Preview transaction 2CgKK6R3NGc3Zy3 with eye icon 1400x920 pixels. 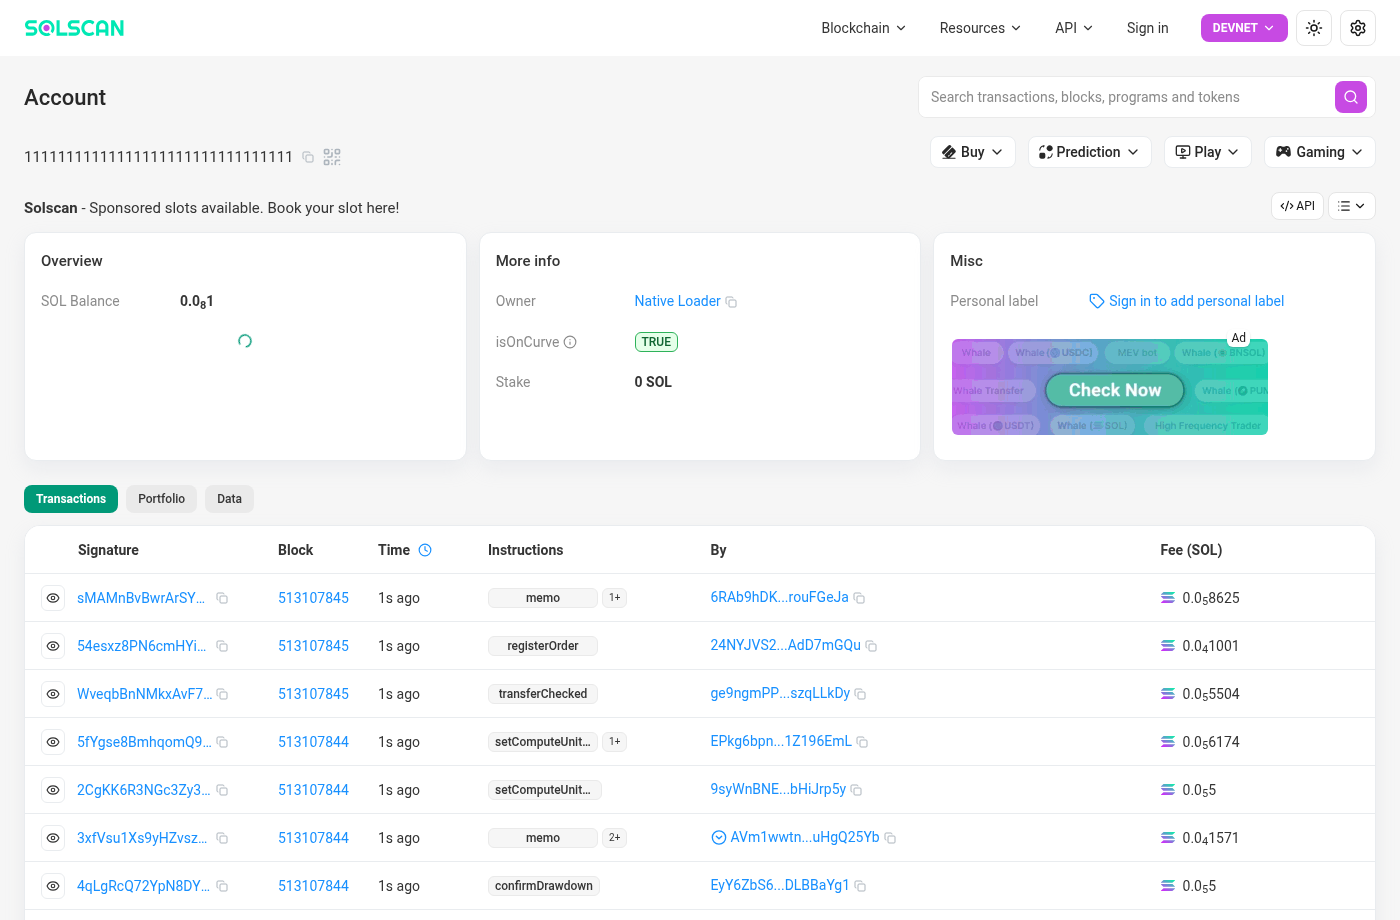click(53, 790)
